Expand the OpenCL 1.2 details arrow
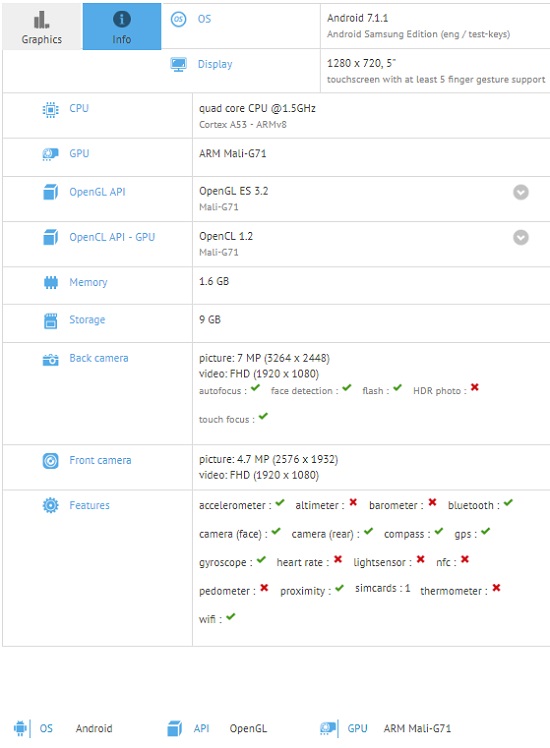Viewport: 550px width, 748px height. pyautogui.click(x=520, y=237)
